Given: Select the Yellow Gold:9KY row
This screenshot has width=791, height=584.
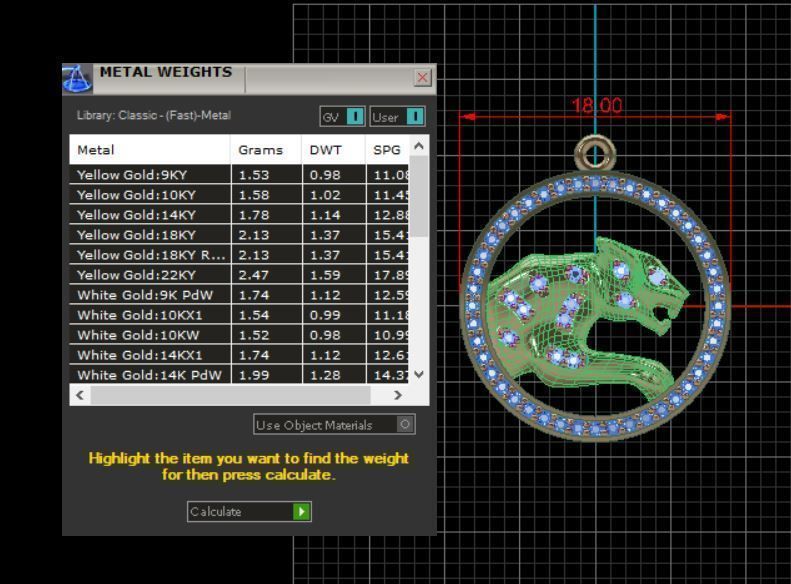Looking at the screenshot, I should [240, 174].
